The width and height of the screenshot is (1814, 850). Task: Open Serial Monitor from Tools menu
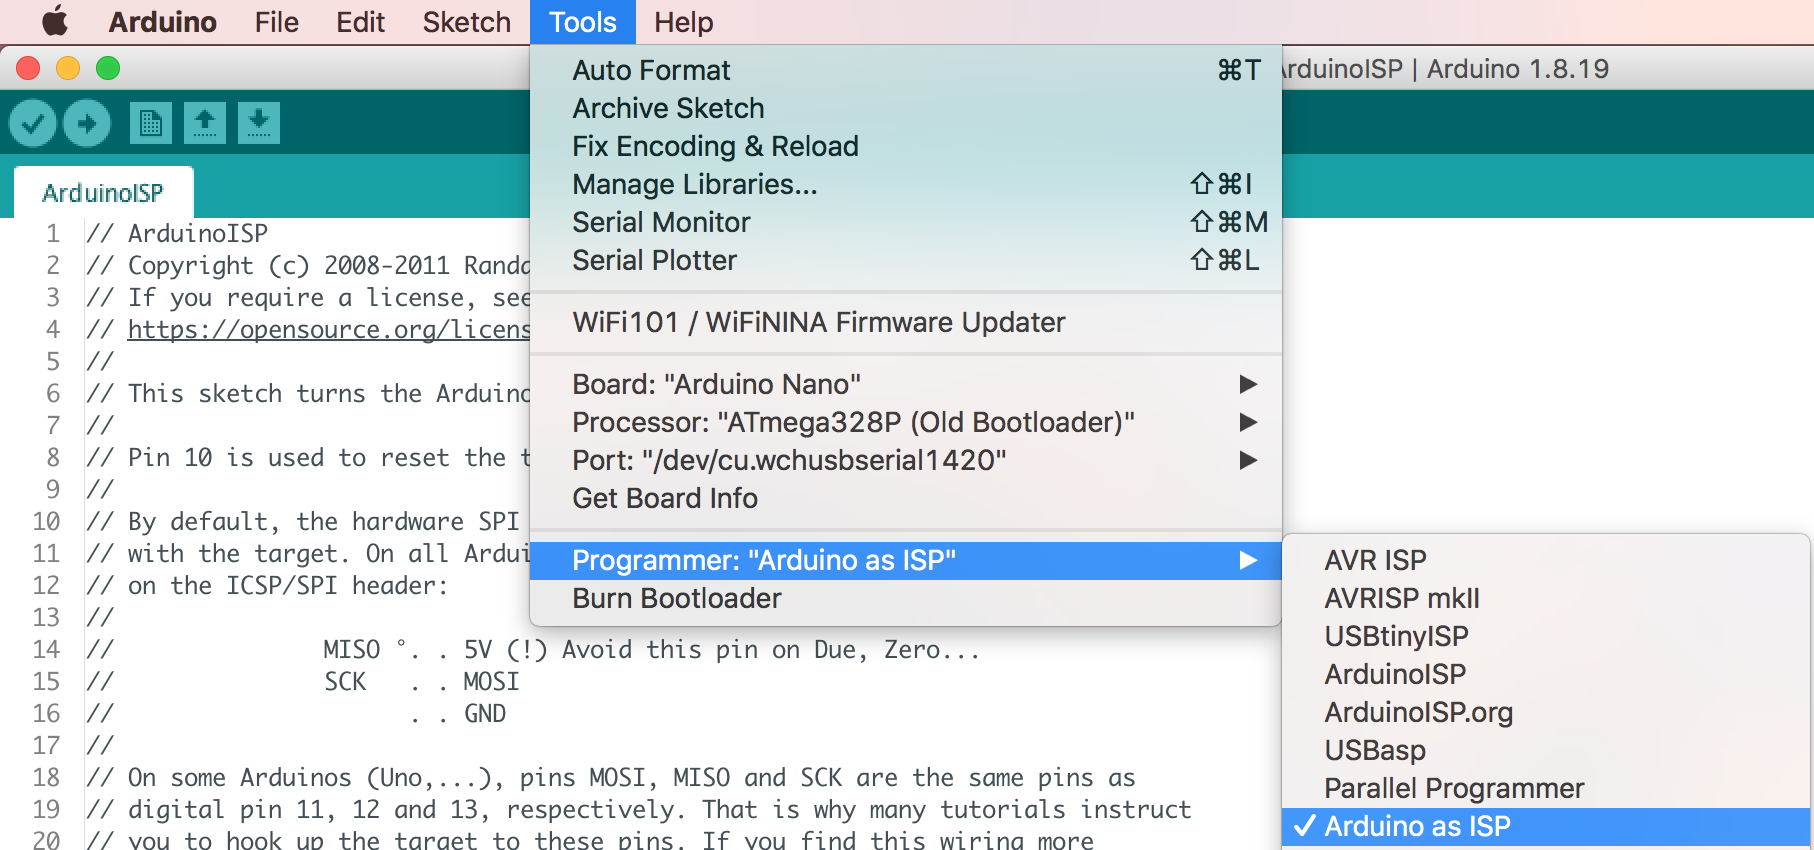(661, 223)
